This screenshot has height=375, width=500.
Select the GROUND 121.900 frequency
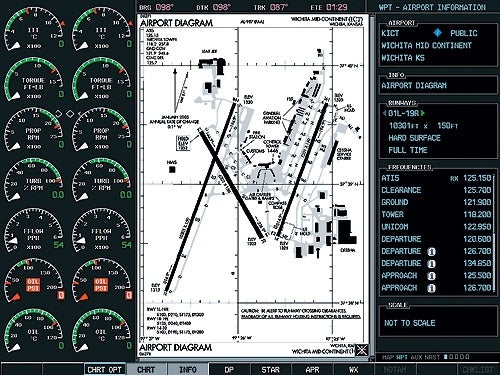coord(436,202)
